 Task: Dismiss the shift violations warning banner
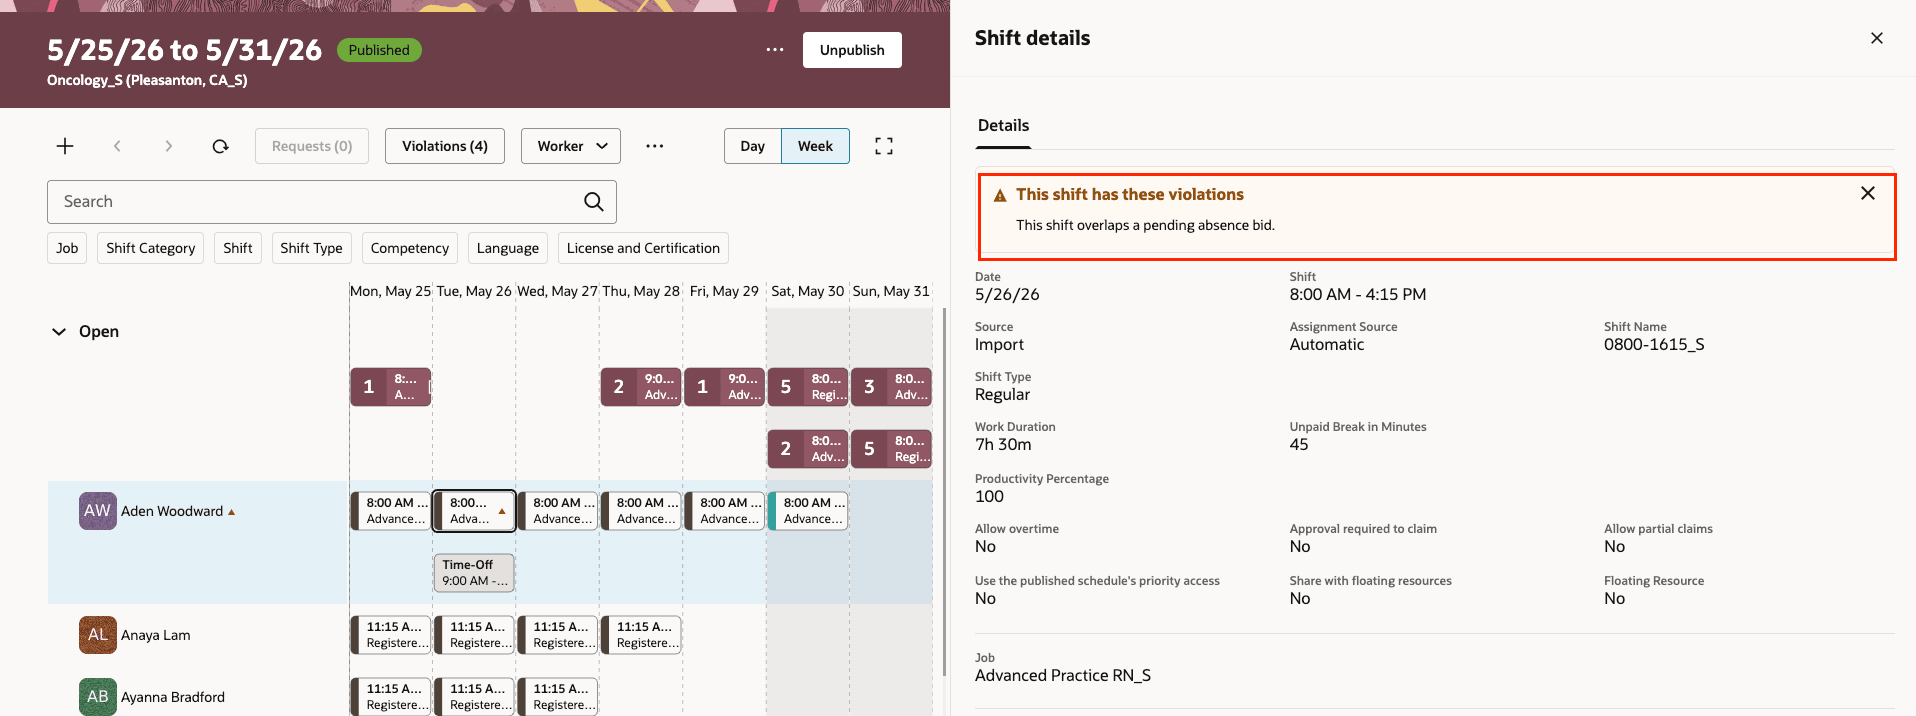[1868, 193]
